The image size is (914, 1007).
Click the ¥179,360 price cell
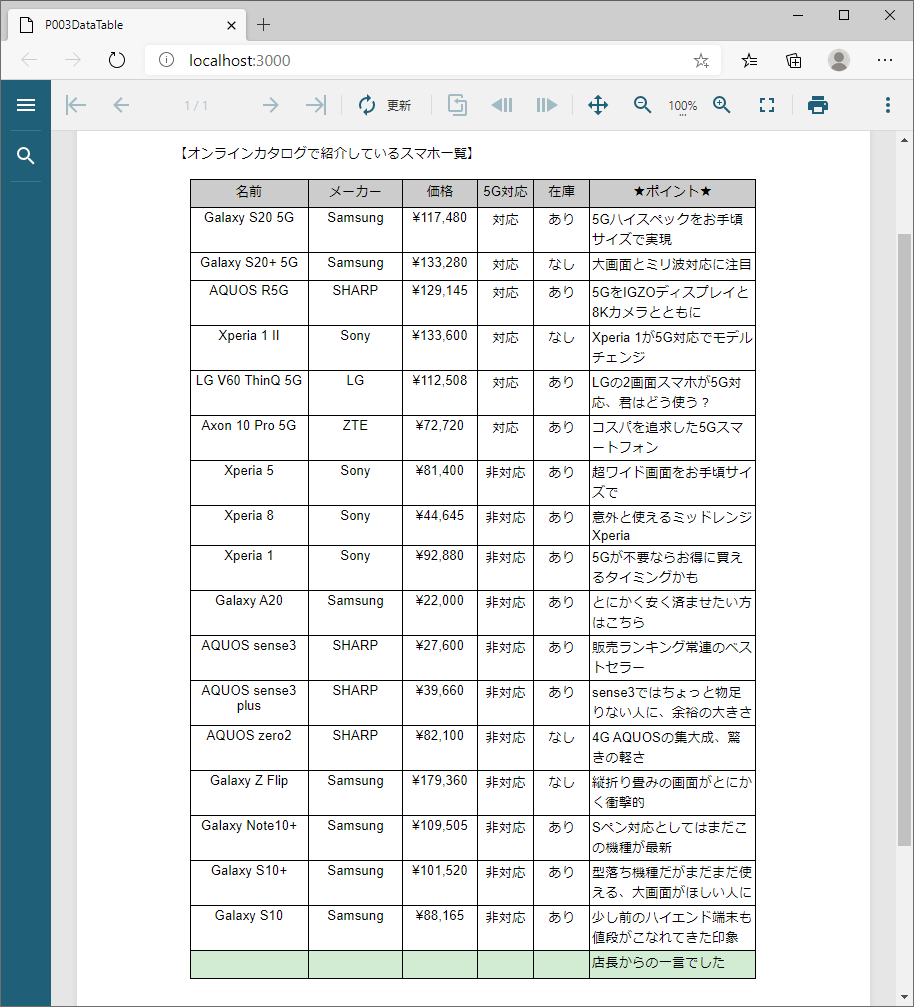pyautogui.click(x=440, y=792)
